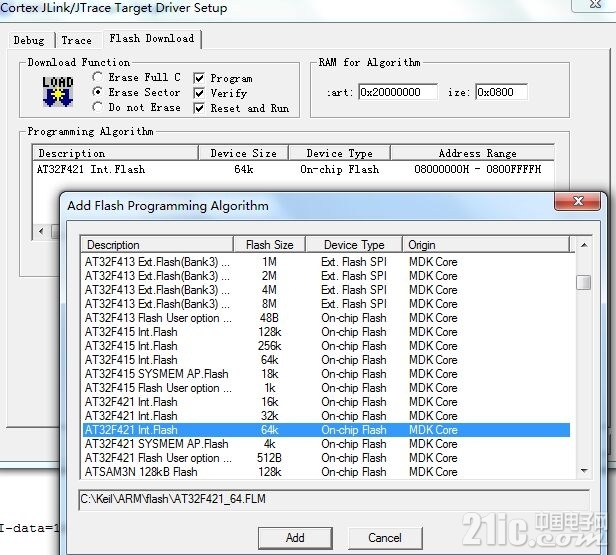616x555 pixels.
Task: Select AT32F421 Int.Flash 64k row in Programming Algorithm
Action: tap(293, 169)
